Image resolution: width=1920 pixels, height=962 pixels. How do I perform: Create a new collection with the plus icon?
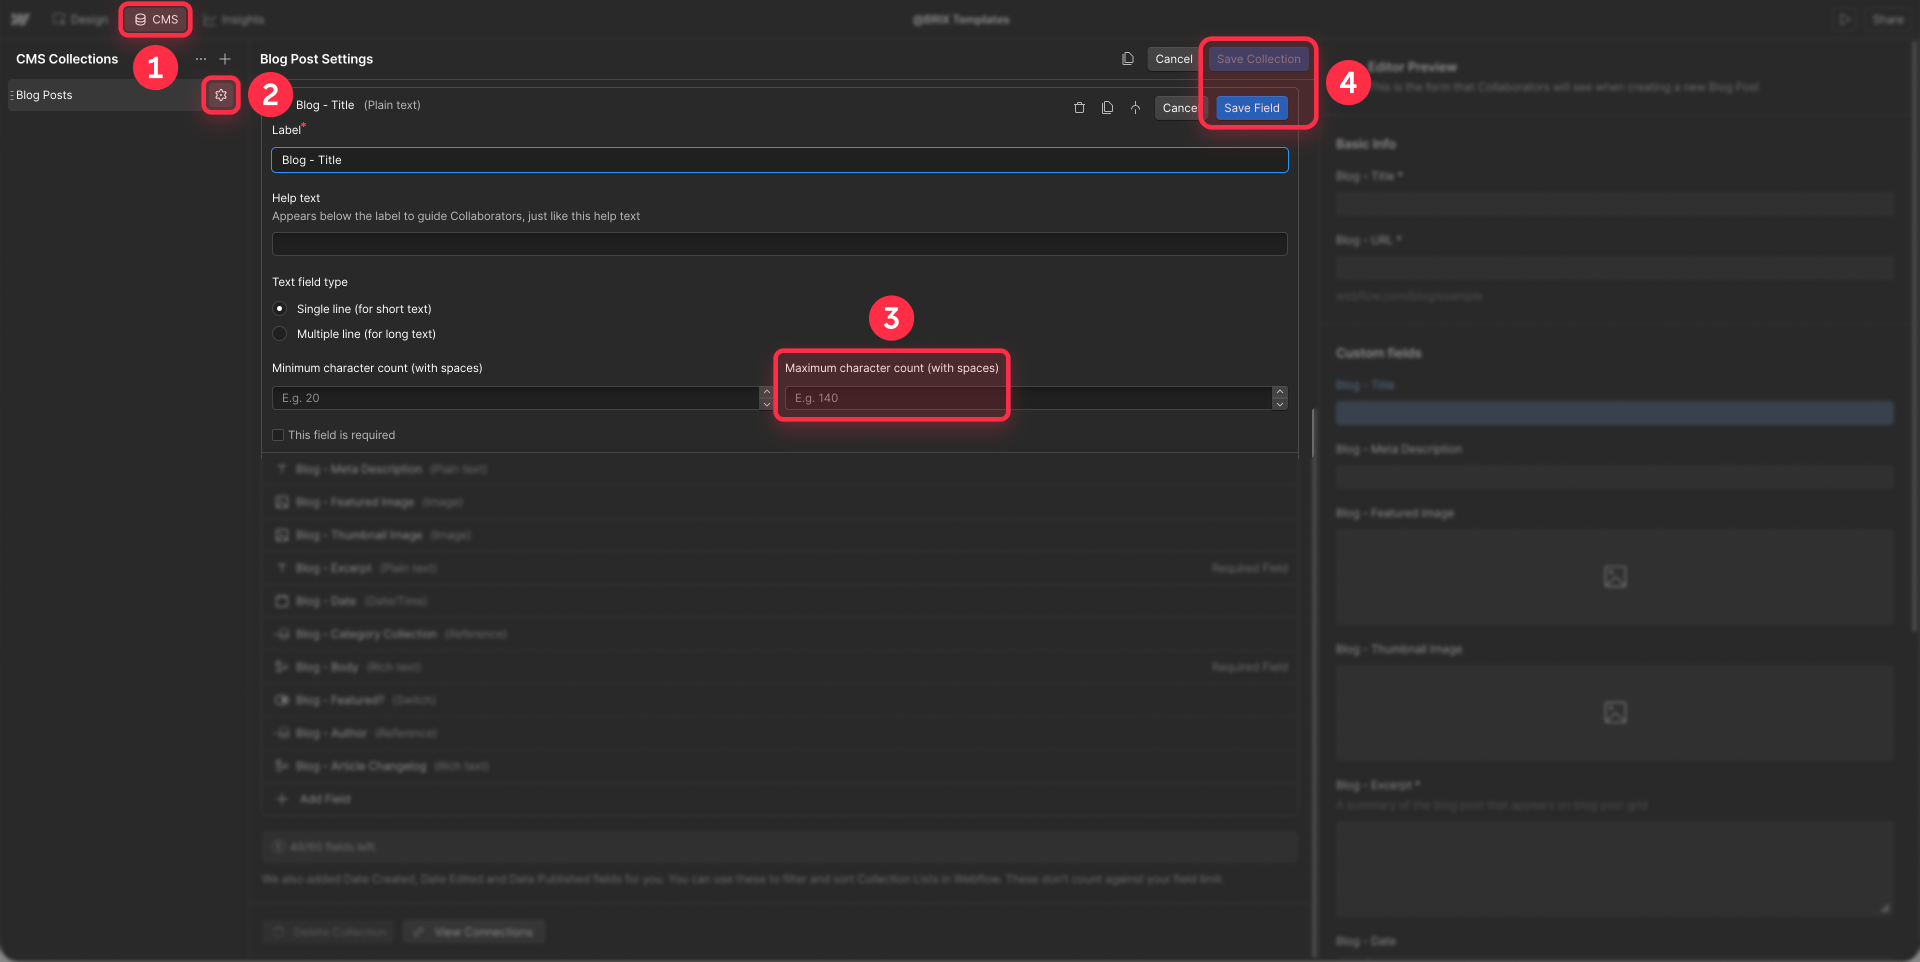pos(225,59)
